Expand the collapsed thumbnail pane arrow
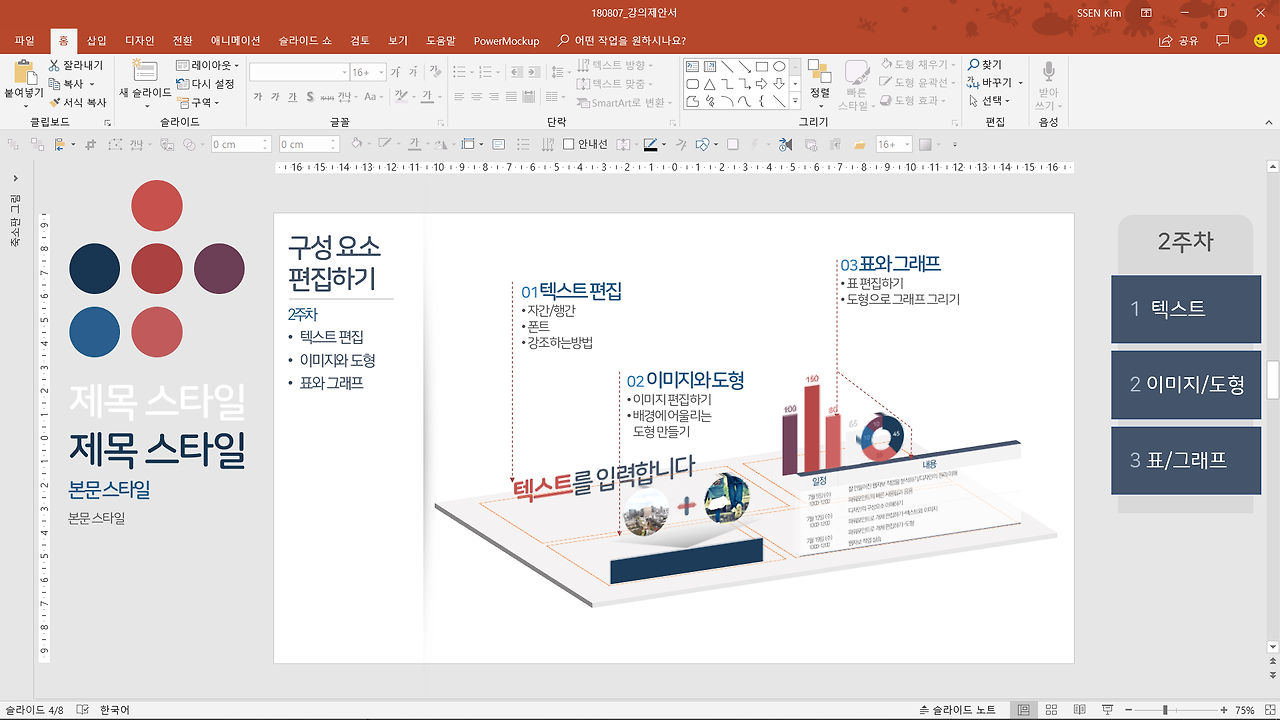Viewport: 1280px width, 720px height. pyautogui.click(x=16, y=178)
